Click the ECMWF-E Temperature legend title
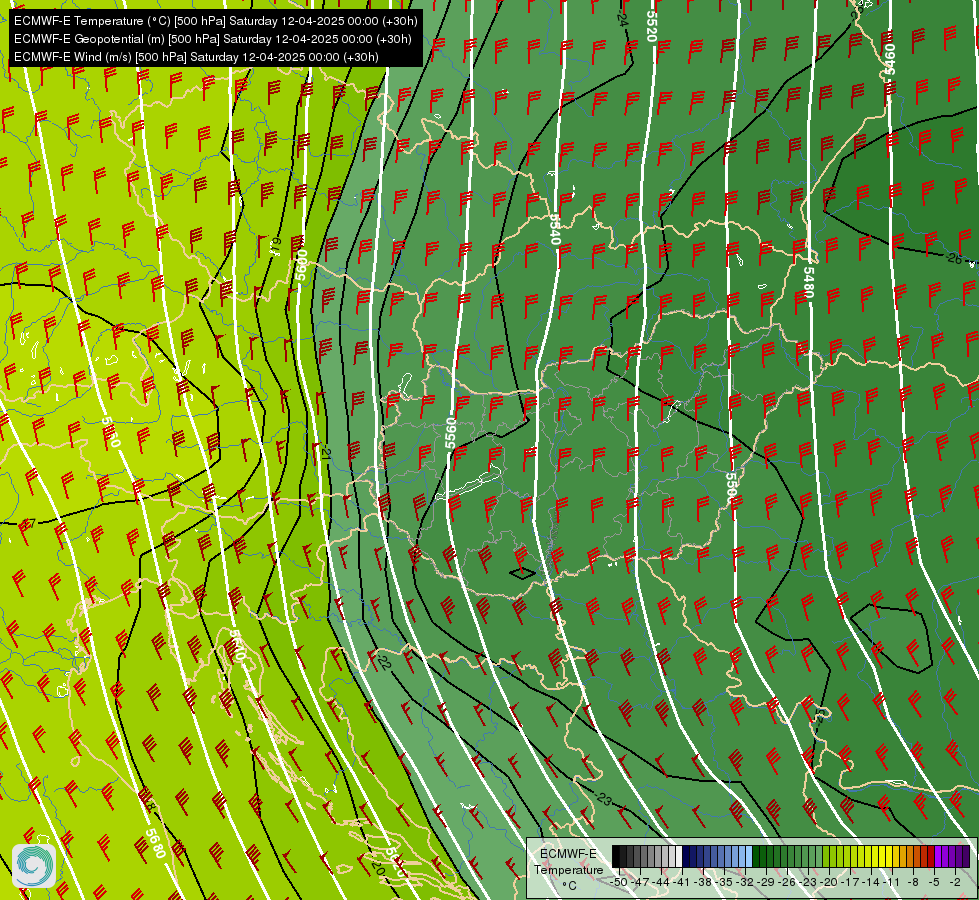The width and height of the screenshot is (979, 900). pos(568,861)
